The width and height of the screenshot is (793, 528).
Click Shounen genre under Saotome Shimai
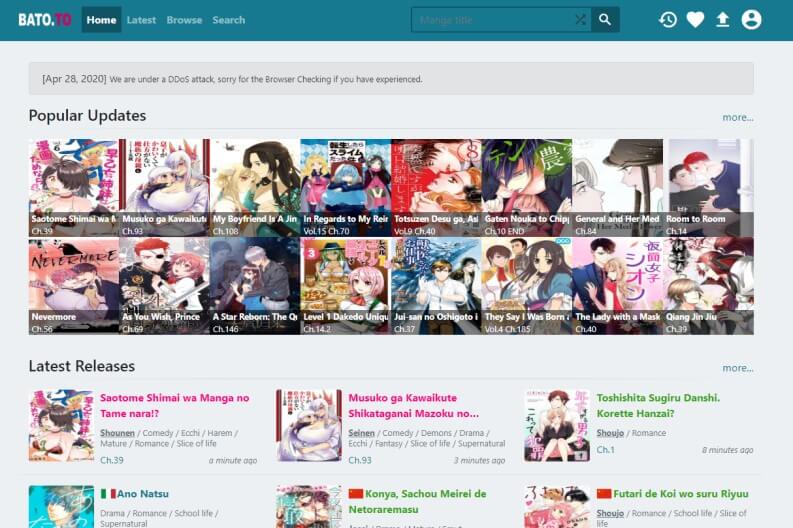117,433
